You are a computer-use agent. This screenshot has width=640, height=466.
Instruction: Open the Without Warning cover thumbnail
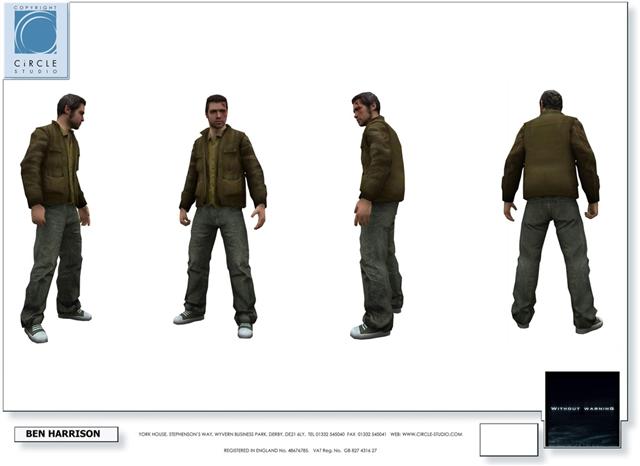[x=582, y=409]
